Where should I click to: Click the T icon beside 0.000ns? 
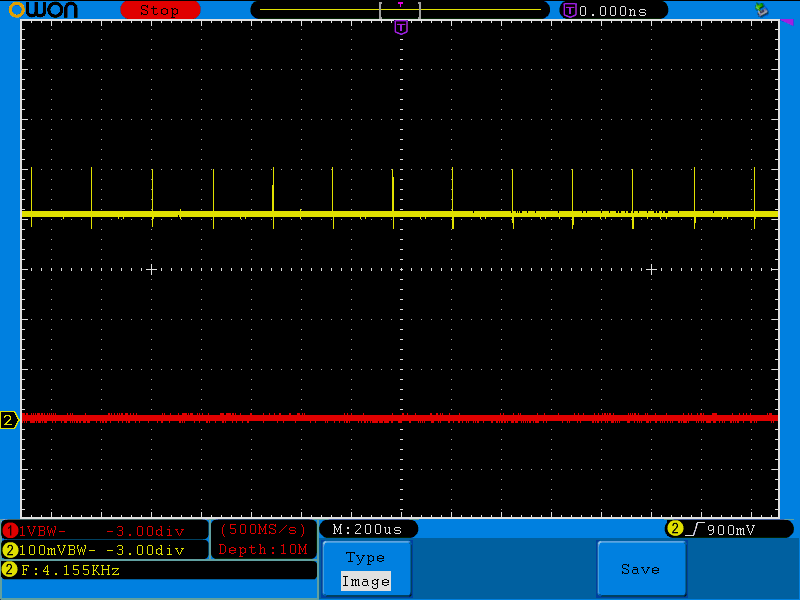pos(570,10)
